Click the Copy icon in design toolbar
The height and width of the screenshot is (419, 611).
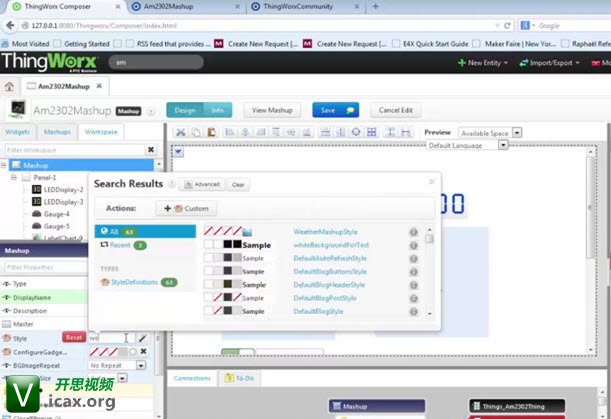pos(196,132)
